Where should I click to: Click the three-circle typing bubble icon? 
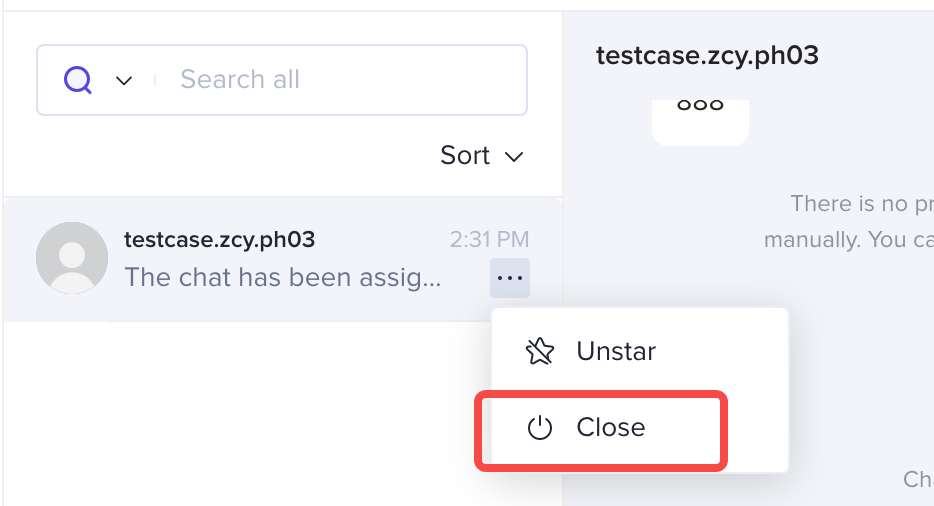click(x=700, y=107)
